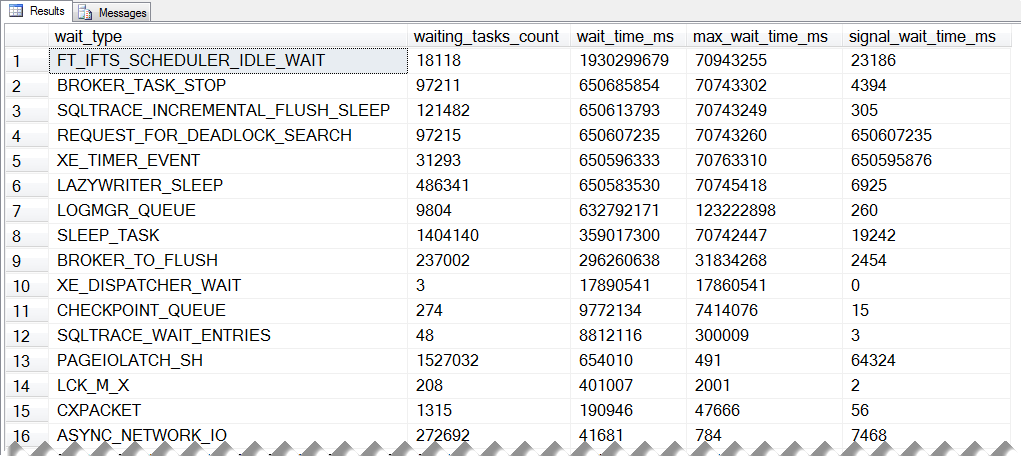Click max wait time value 31834268
The width and height of the screenshot is (1021, 456).
[x=764, y=261]
